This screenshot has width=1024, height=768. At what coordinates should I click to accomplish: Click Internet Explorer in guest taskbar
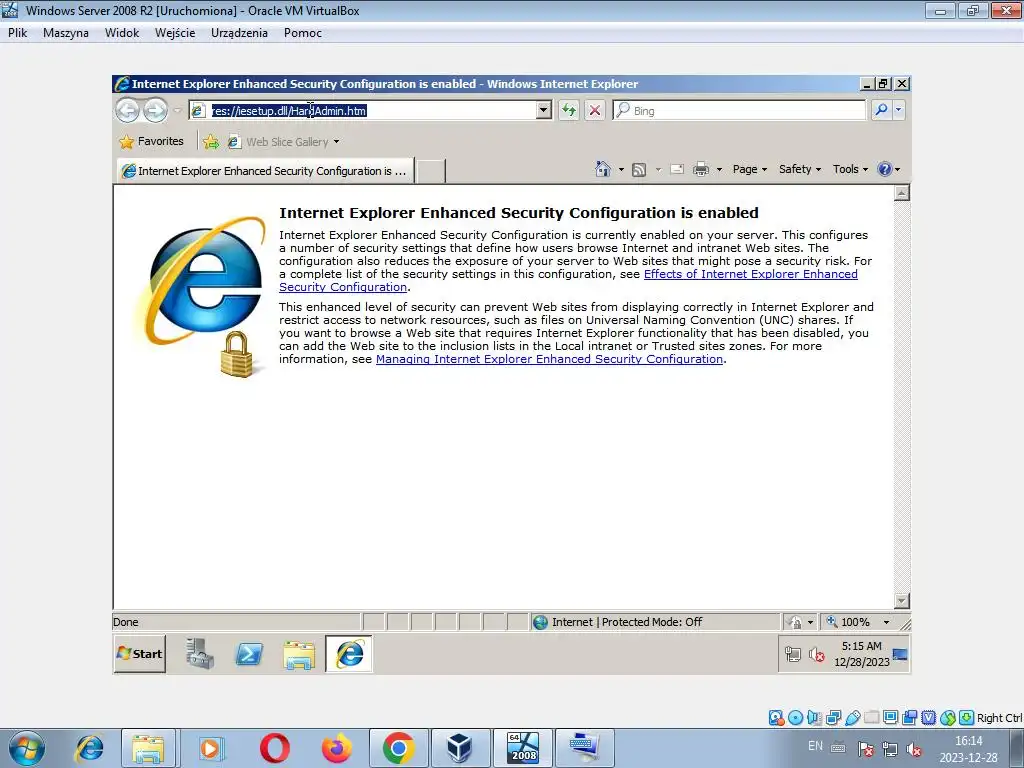click(x=349, y=654)
